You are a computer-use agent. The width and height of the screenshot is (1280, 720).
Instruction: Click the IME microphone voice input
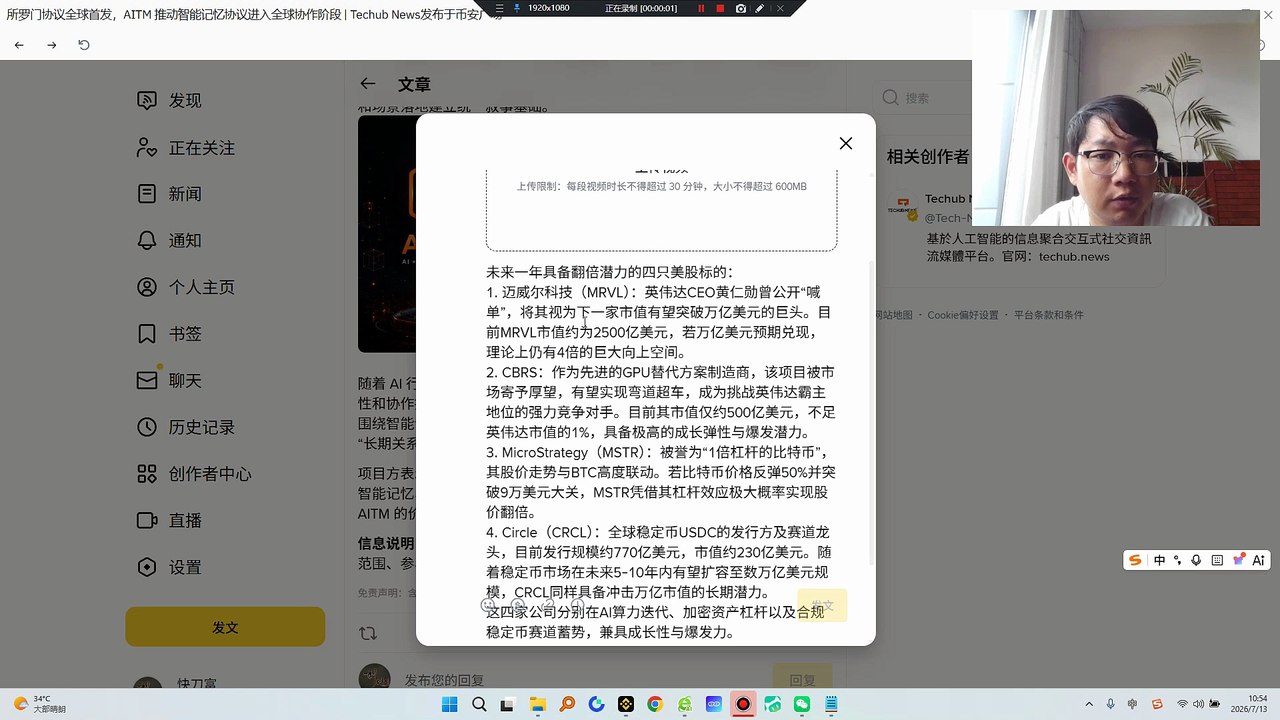1196,561
